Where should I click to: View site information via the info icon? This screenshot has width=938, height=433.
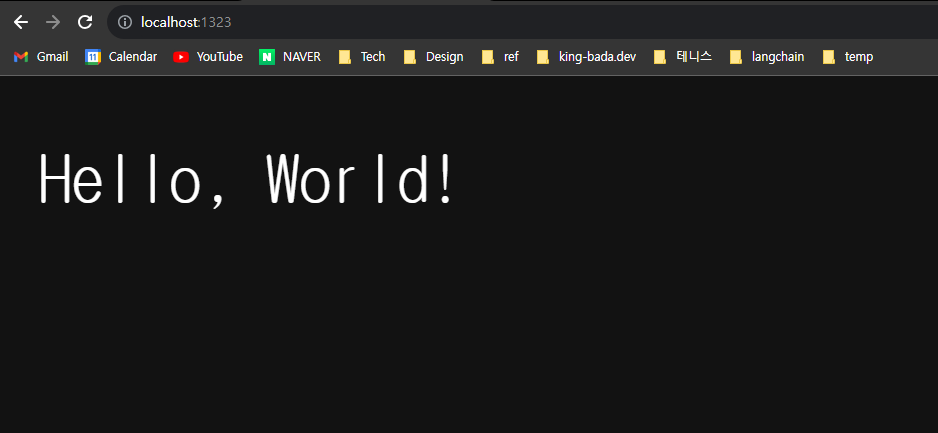(124, 23)
